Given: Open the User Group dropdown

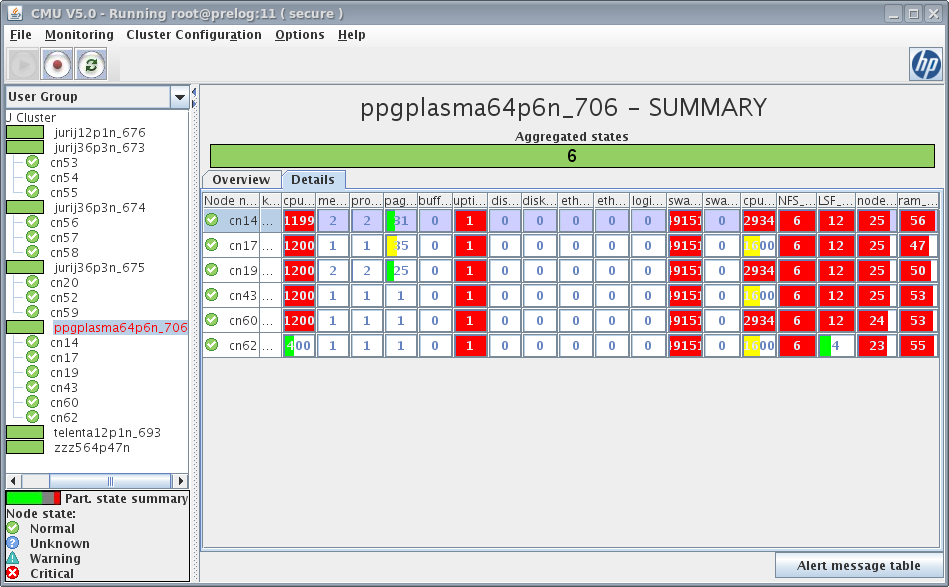Looking at the screenshot, I should (x=180, y=97).
